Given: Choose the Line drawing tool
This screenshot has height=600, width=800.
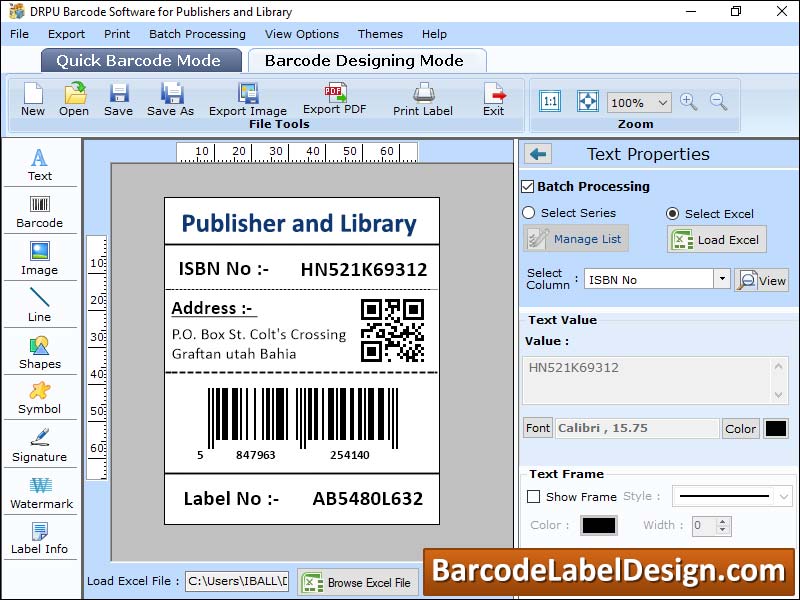Looking at the screenshot, I should (x=40, y=303).
